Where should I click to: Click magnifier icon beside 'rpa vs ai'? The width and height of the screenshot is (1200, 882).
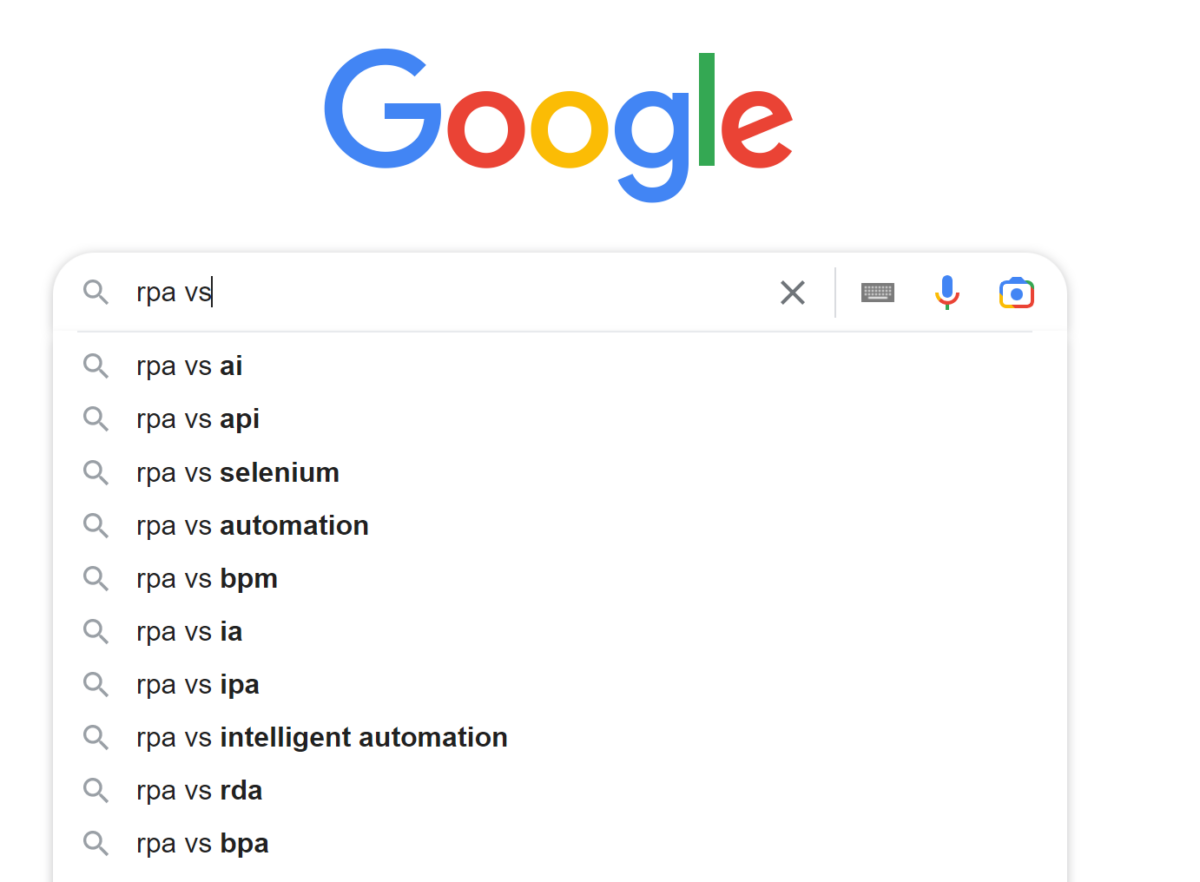click(95, 366)
